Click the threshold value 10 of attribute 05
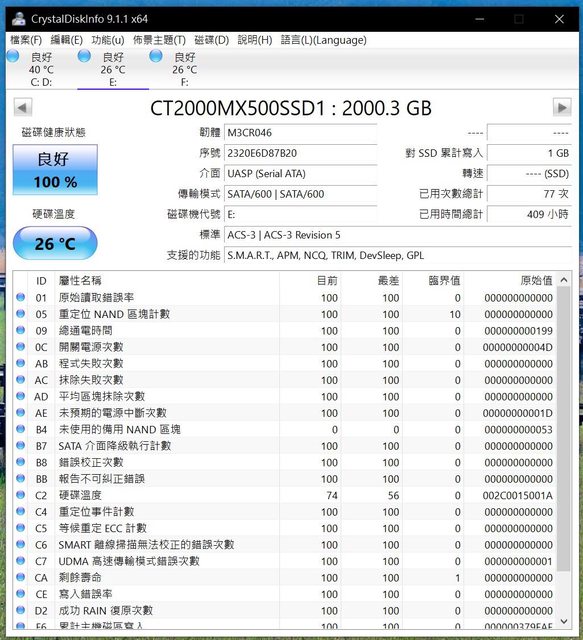The height and width of the screenshot is (640, 583). tap(455, 314)
